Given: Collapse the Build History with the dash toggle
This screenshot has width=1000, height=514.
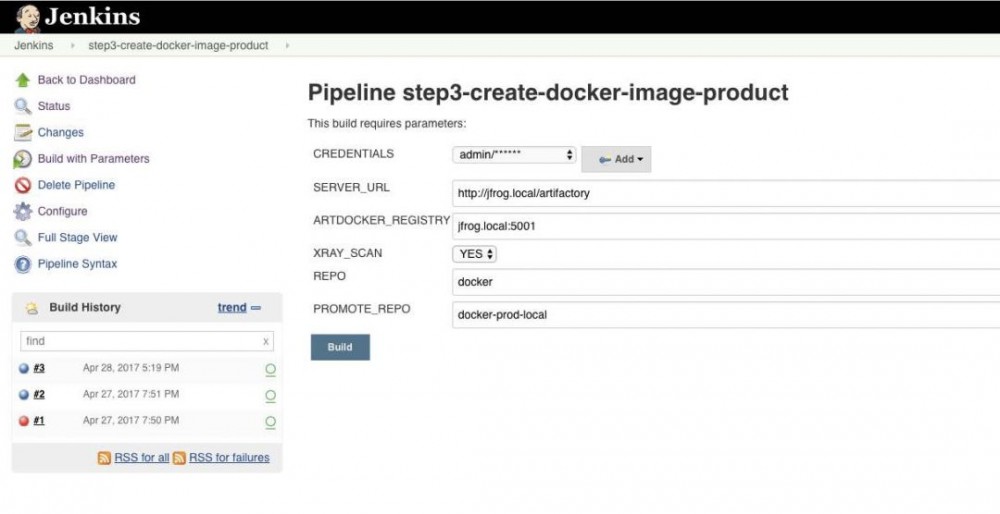Looking at the screenshot, I should coord(256,308).
